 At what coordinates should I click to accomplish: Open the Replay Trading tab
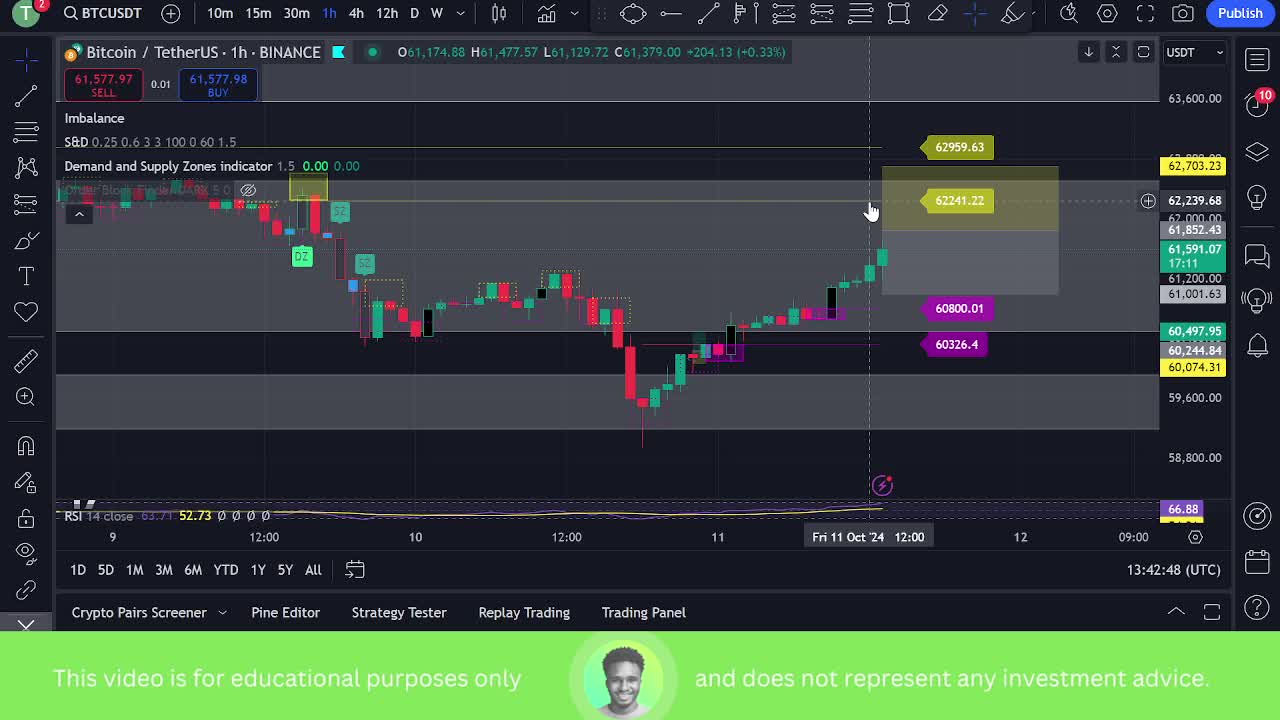click(524, 612)
